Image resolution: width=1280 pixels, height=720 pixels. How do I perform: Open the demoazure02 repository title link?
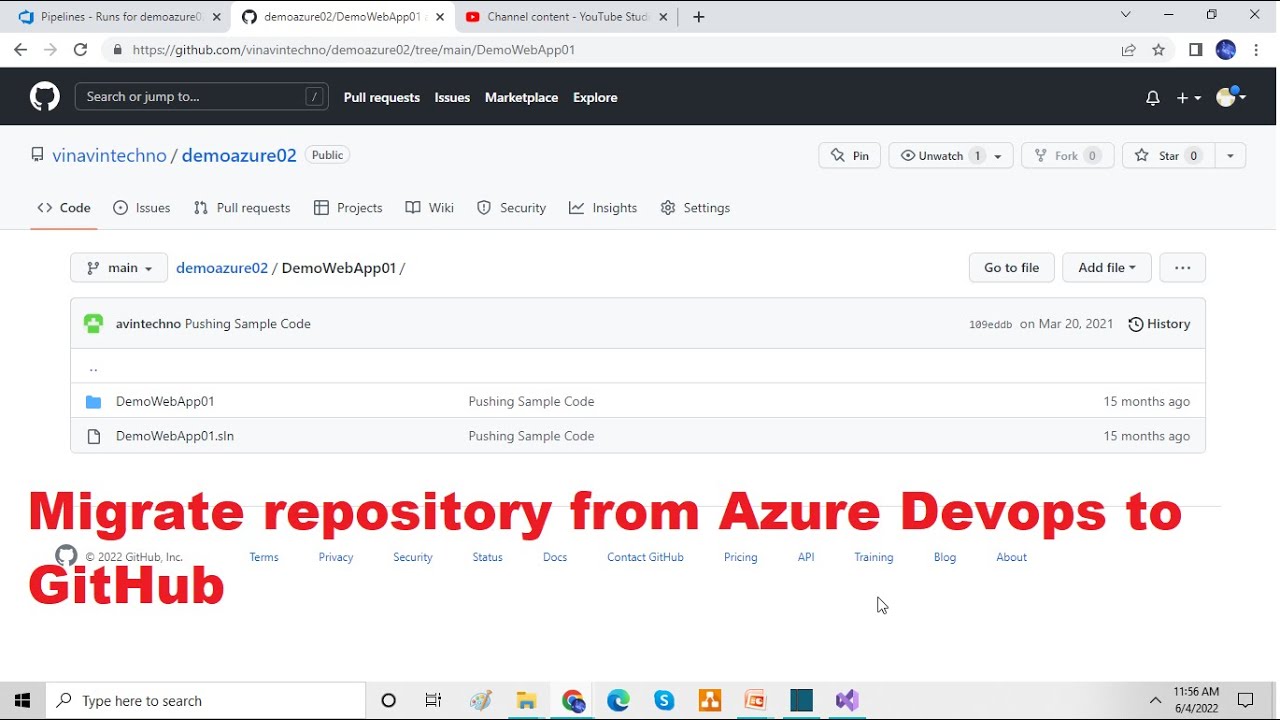tap(239, 155)
